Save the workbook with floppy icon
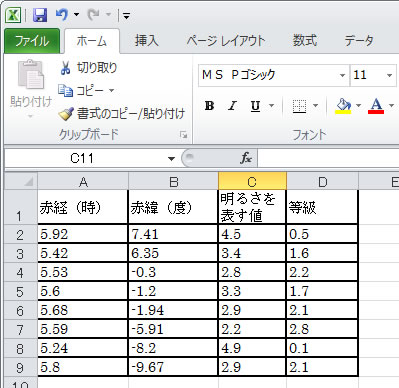Image resolution: width=399 pixels, height=388 pixels. click(40, 15)
